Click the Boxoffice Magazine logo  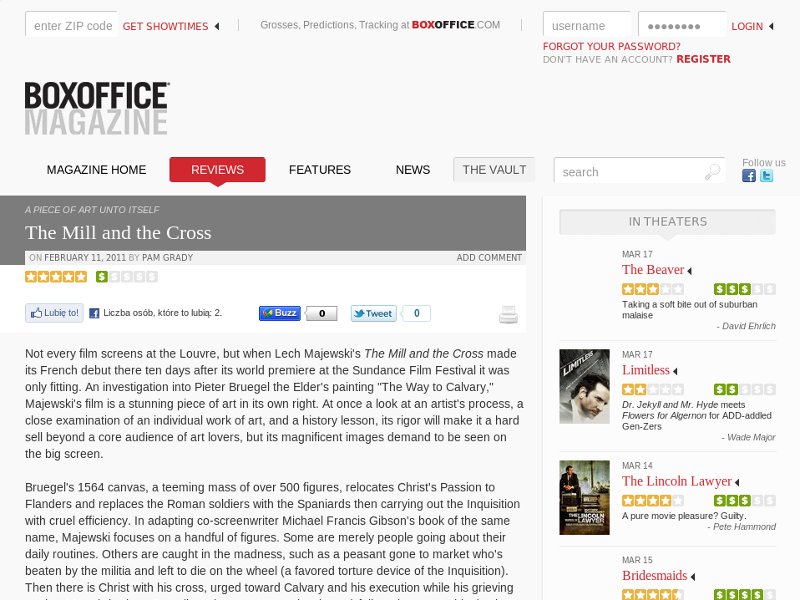[x=97, y=108]
